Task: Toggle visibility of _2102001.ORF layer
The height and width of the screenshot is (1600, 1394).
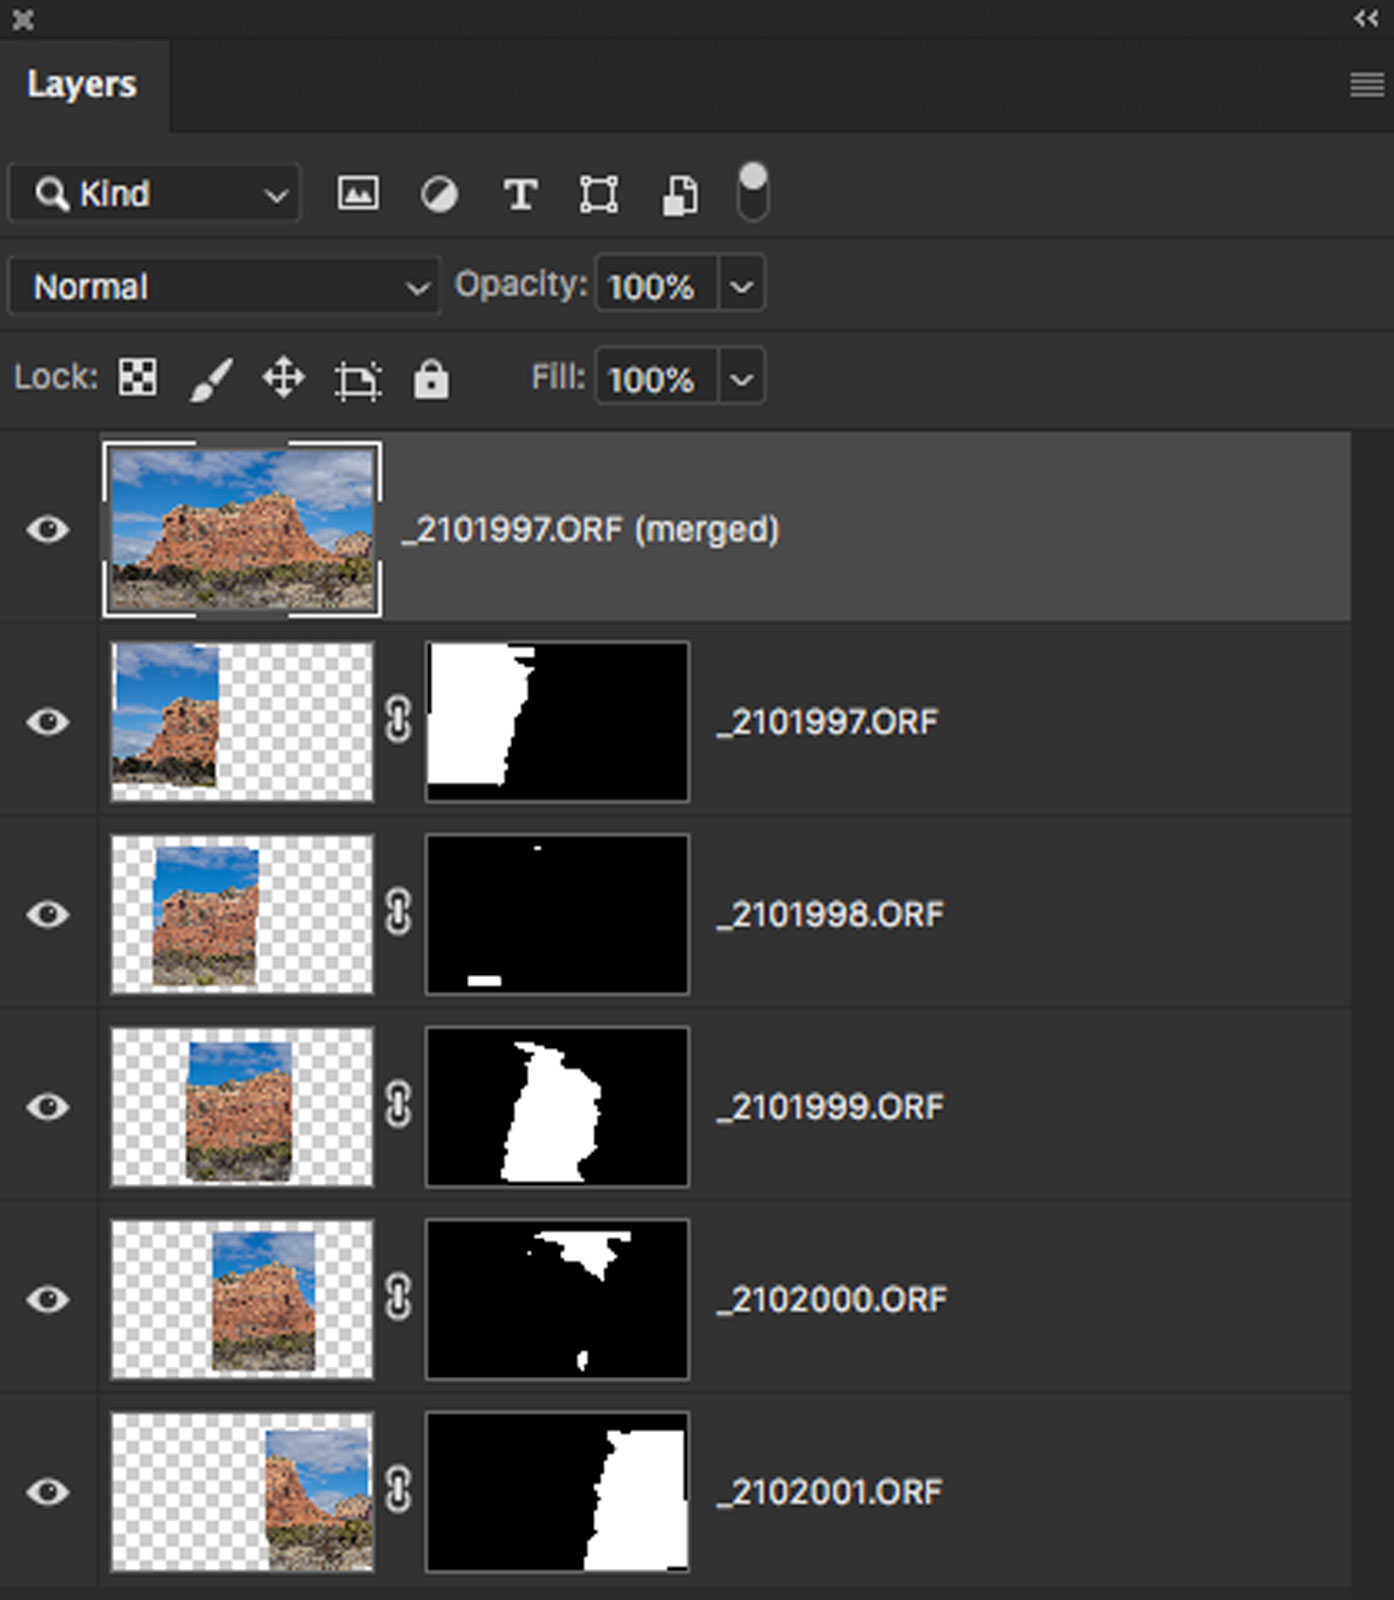Action: tap(47, 1492)
